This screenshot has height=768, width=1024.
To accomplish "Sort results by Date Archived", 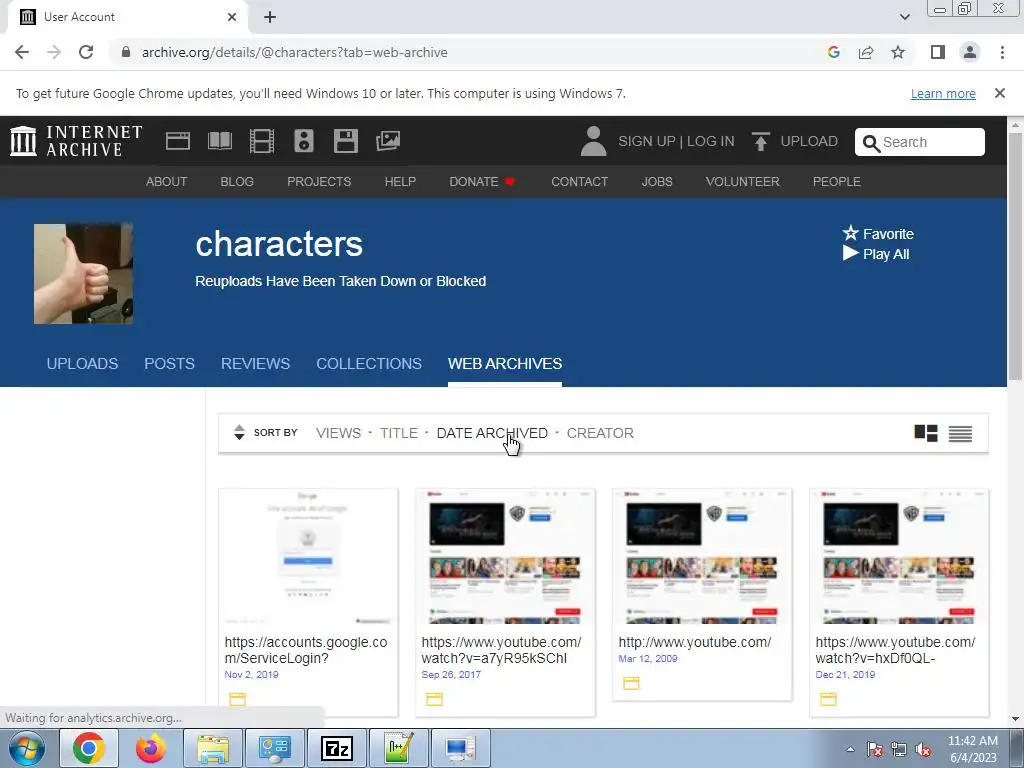I will (x=492, y=433).
